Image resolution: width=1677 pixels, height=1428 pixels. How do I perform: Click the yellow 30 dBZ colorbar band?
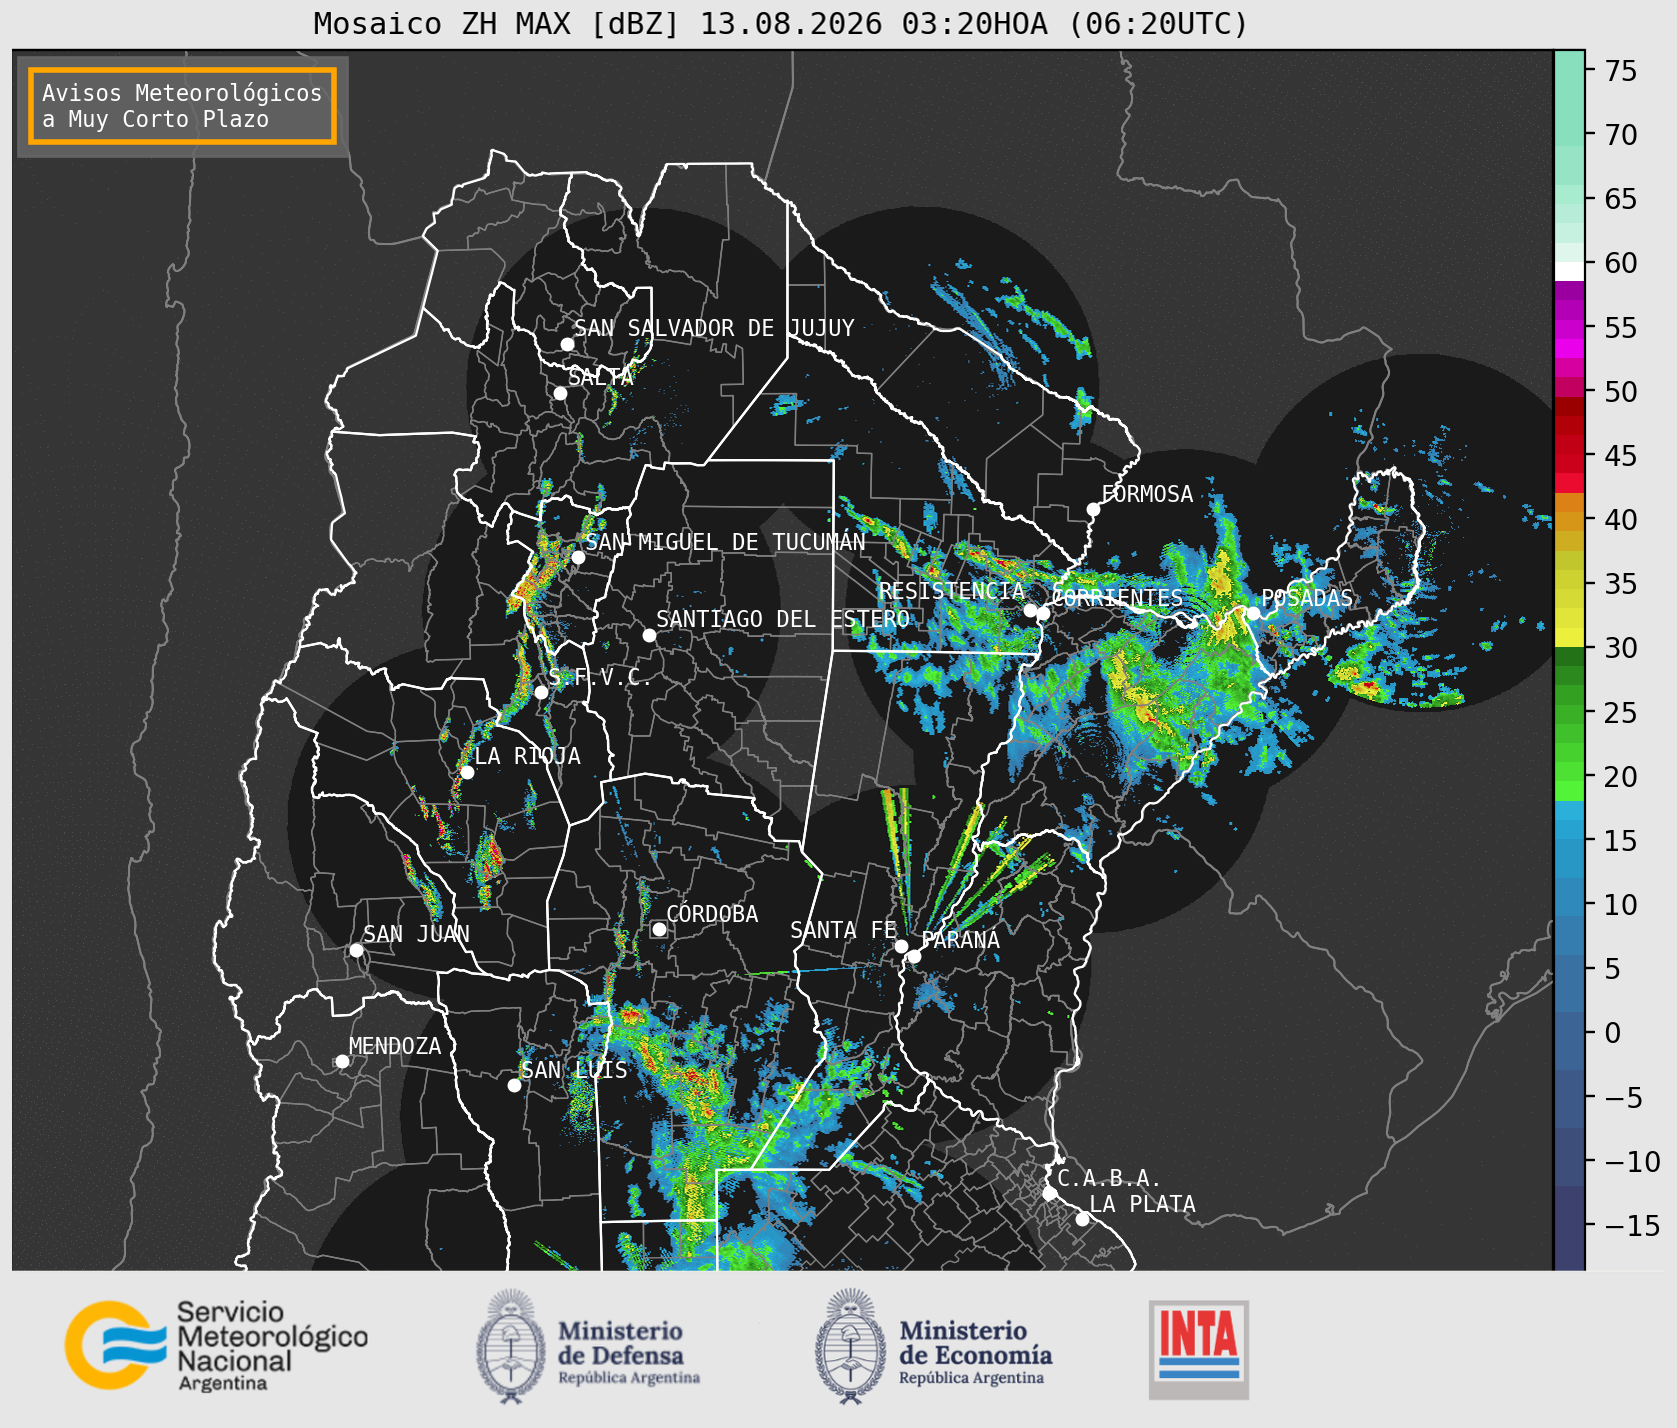1569,637
